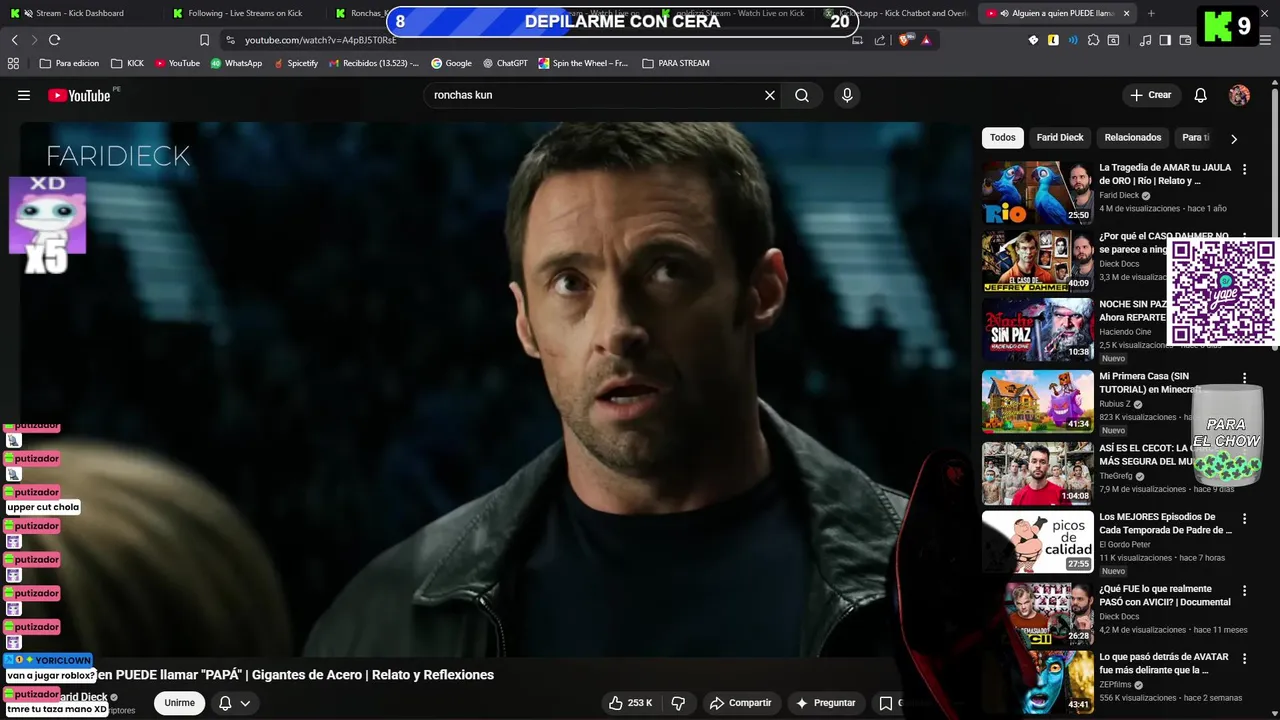The height and width of the screenshot is (720, 1280).
Task: Click the Preguntar ask button
Action: point(825,703)
